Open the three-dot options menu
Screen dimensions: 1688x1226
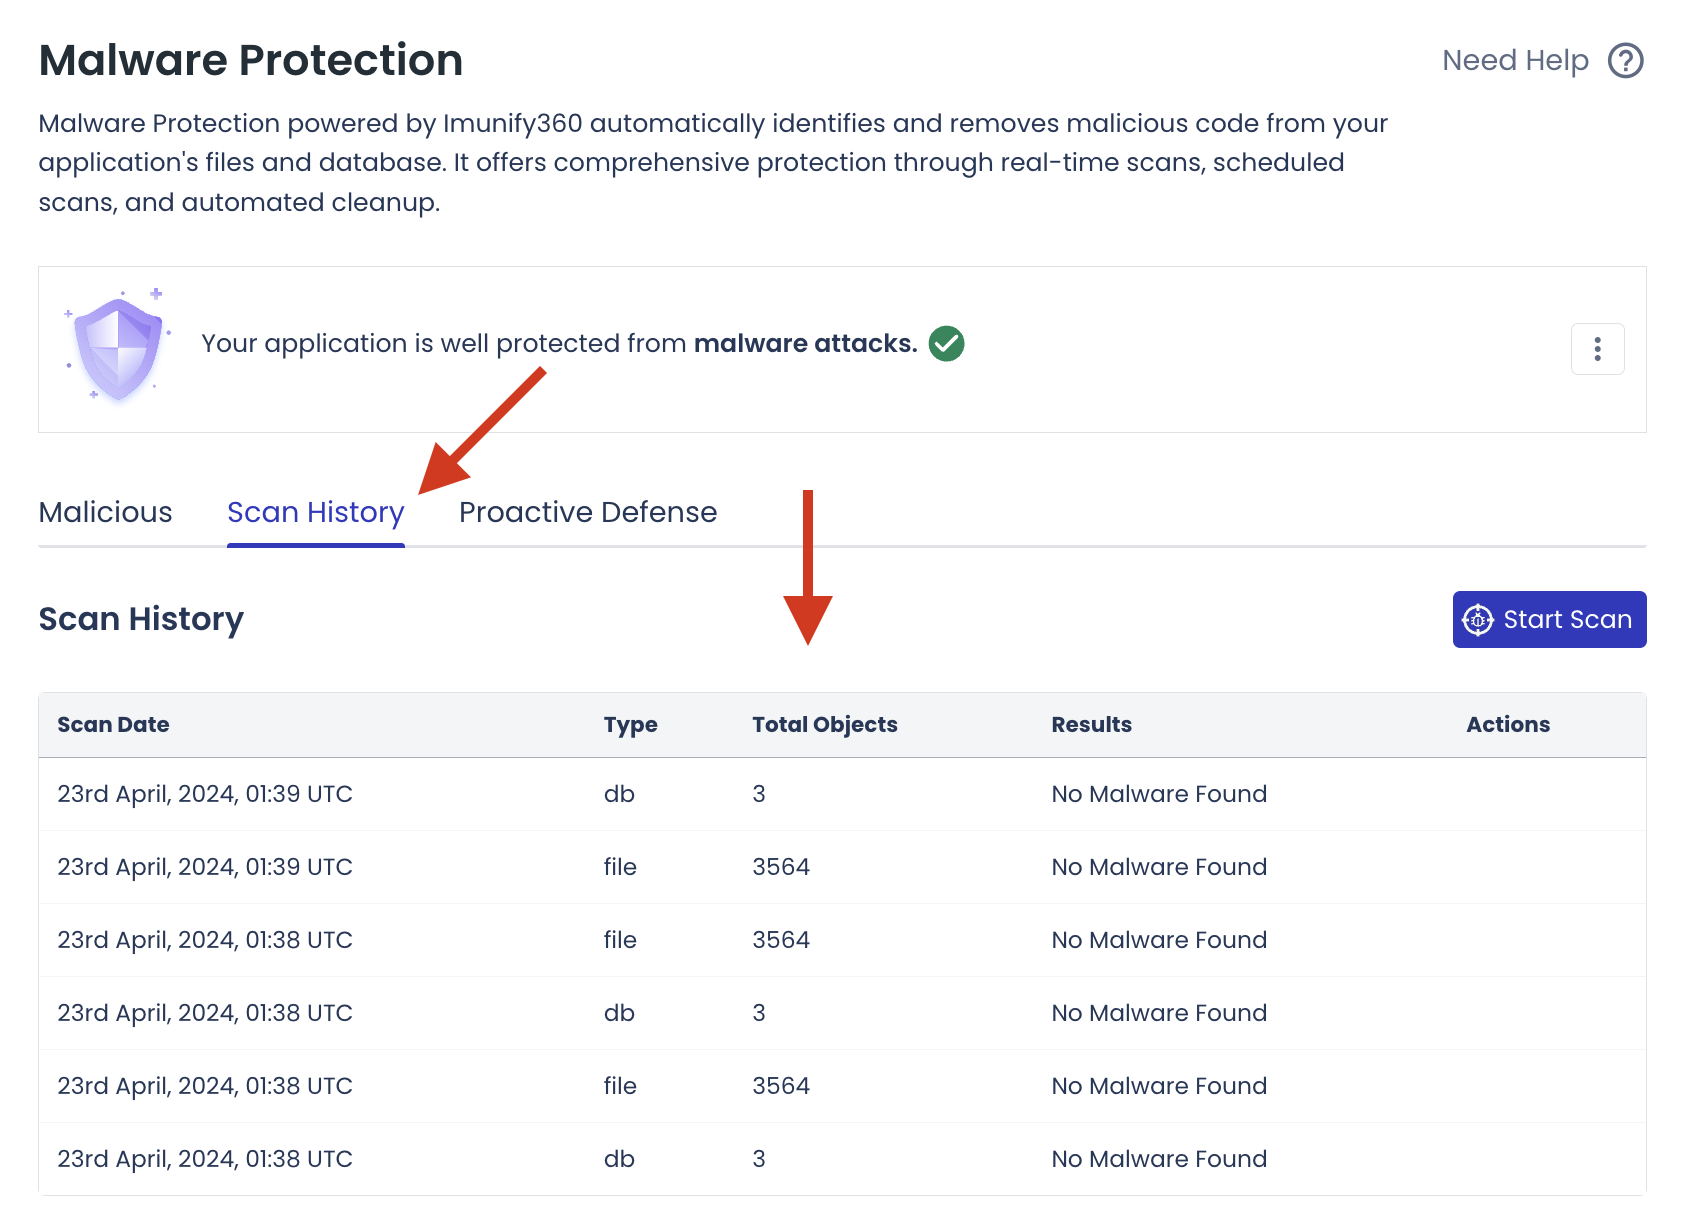click(1597, 349)
